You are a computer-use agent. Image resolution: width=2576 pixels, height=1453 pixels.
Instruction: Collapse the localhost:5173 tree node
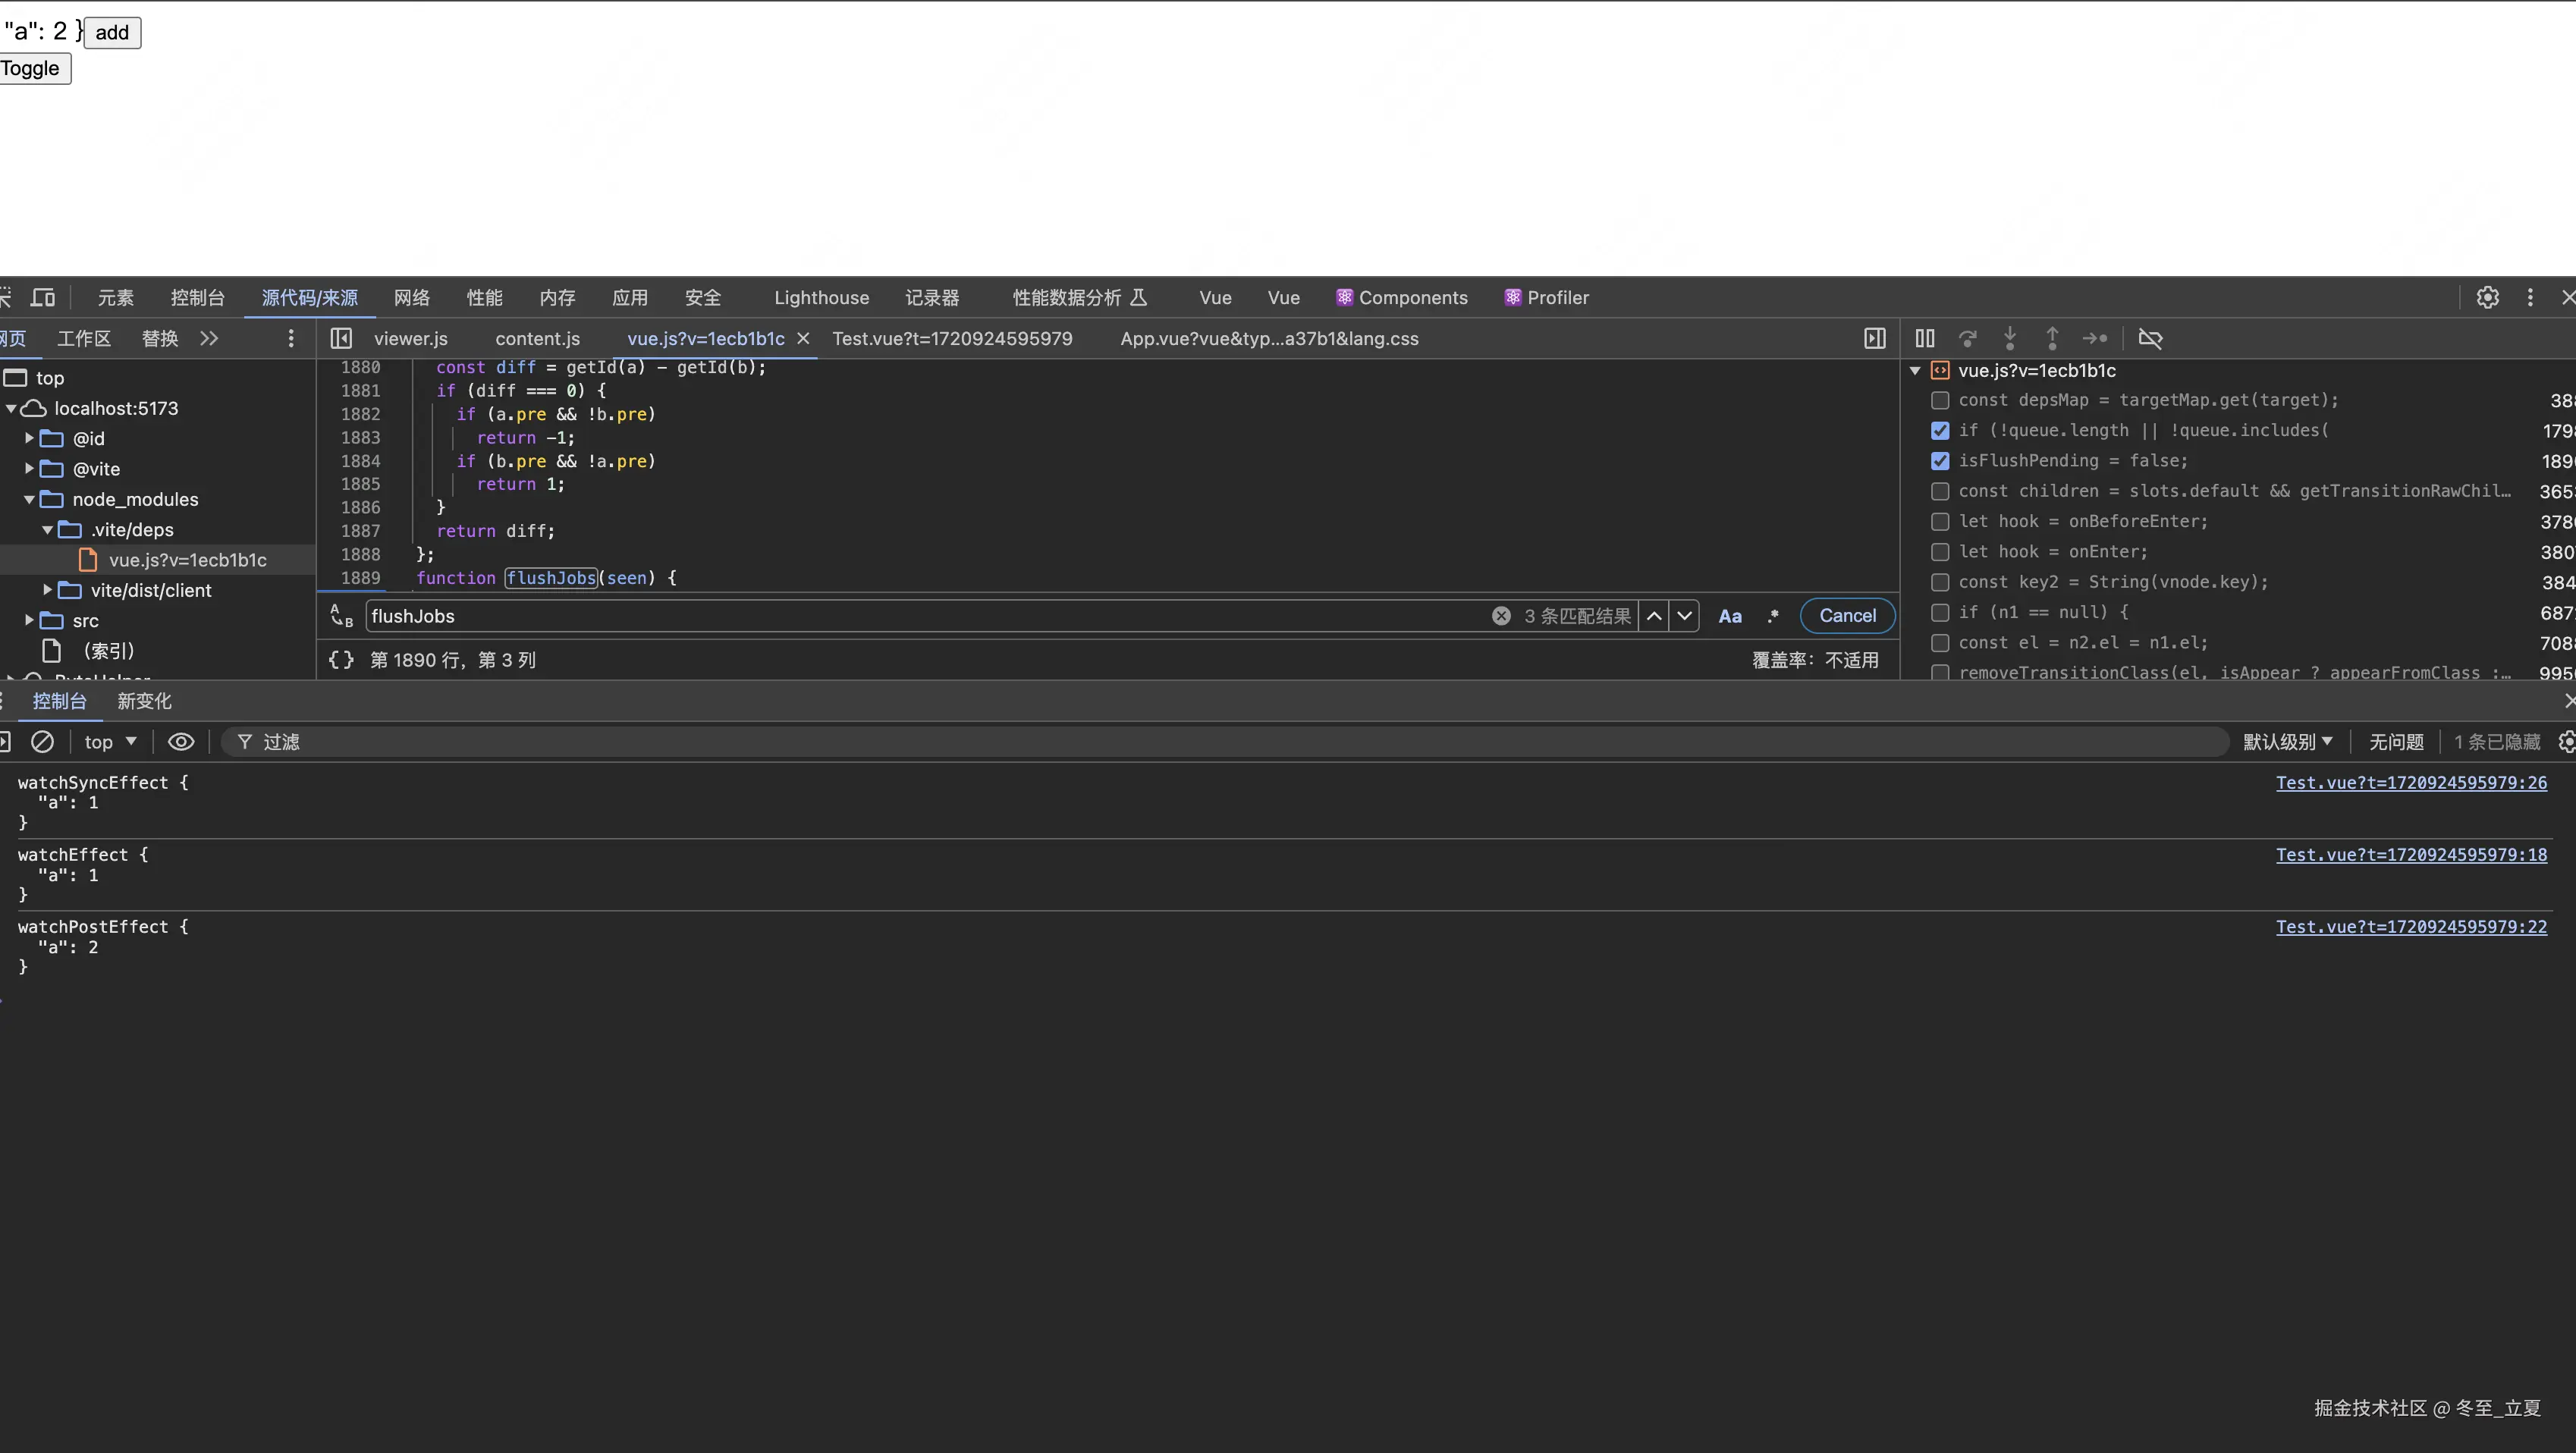(x=11, y=408)
